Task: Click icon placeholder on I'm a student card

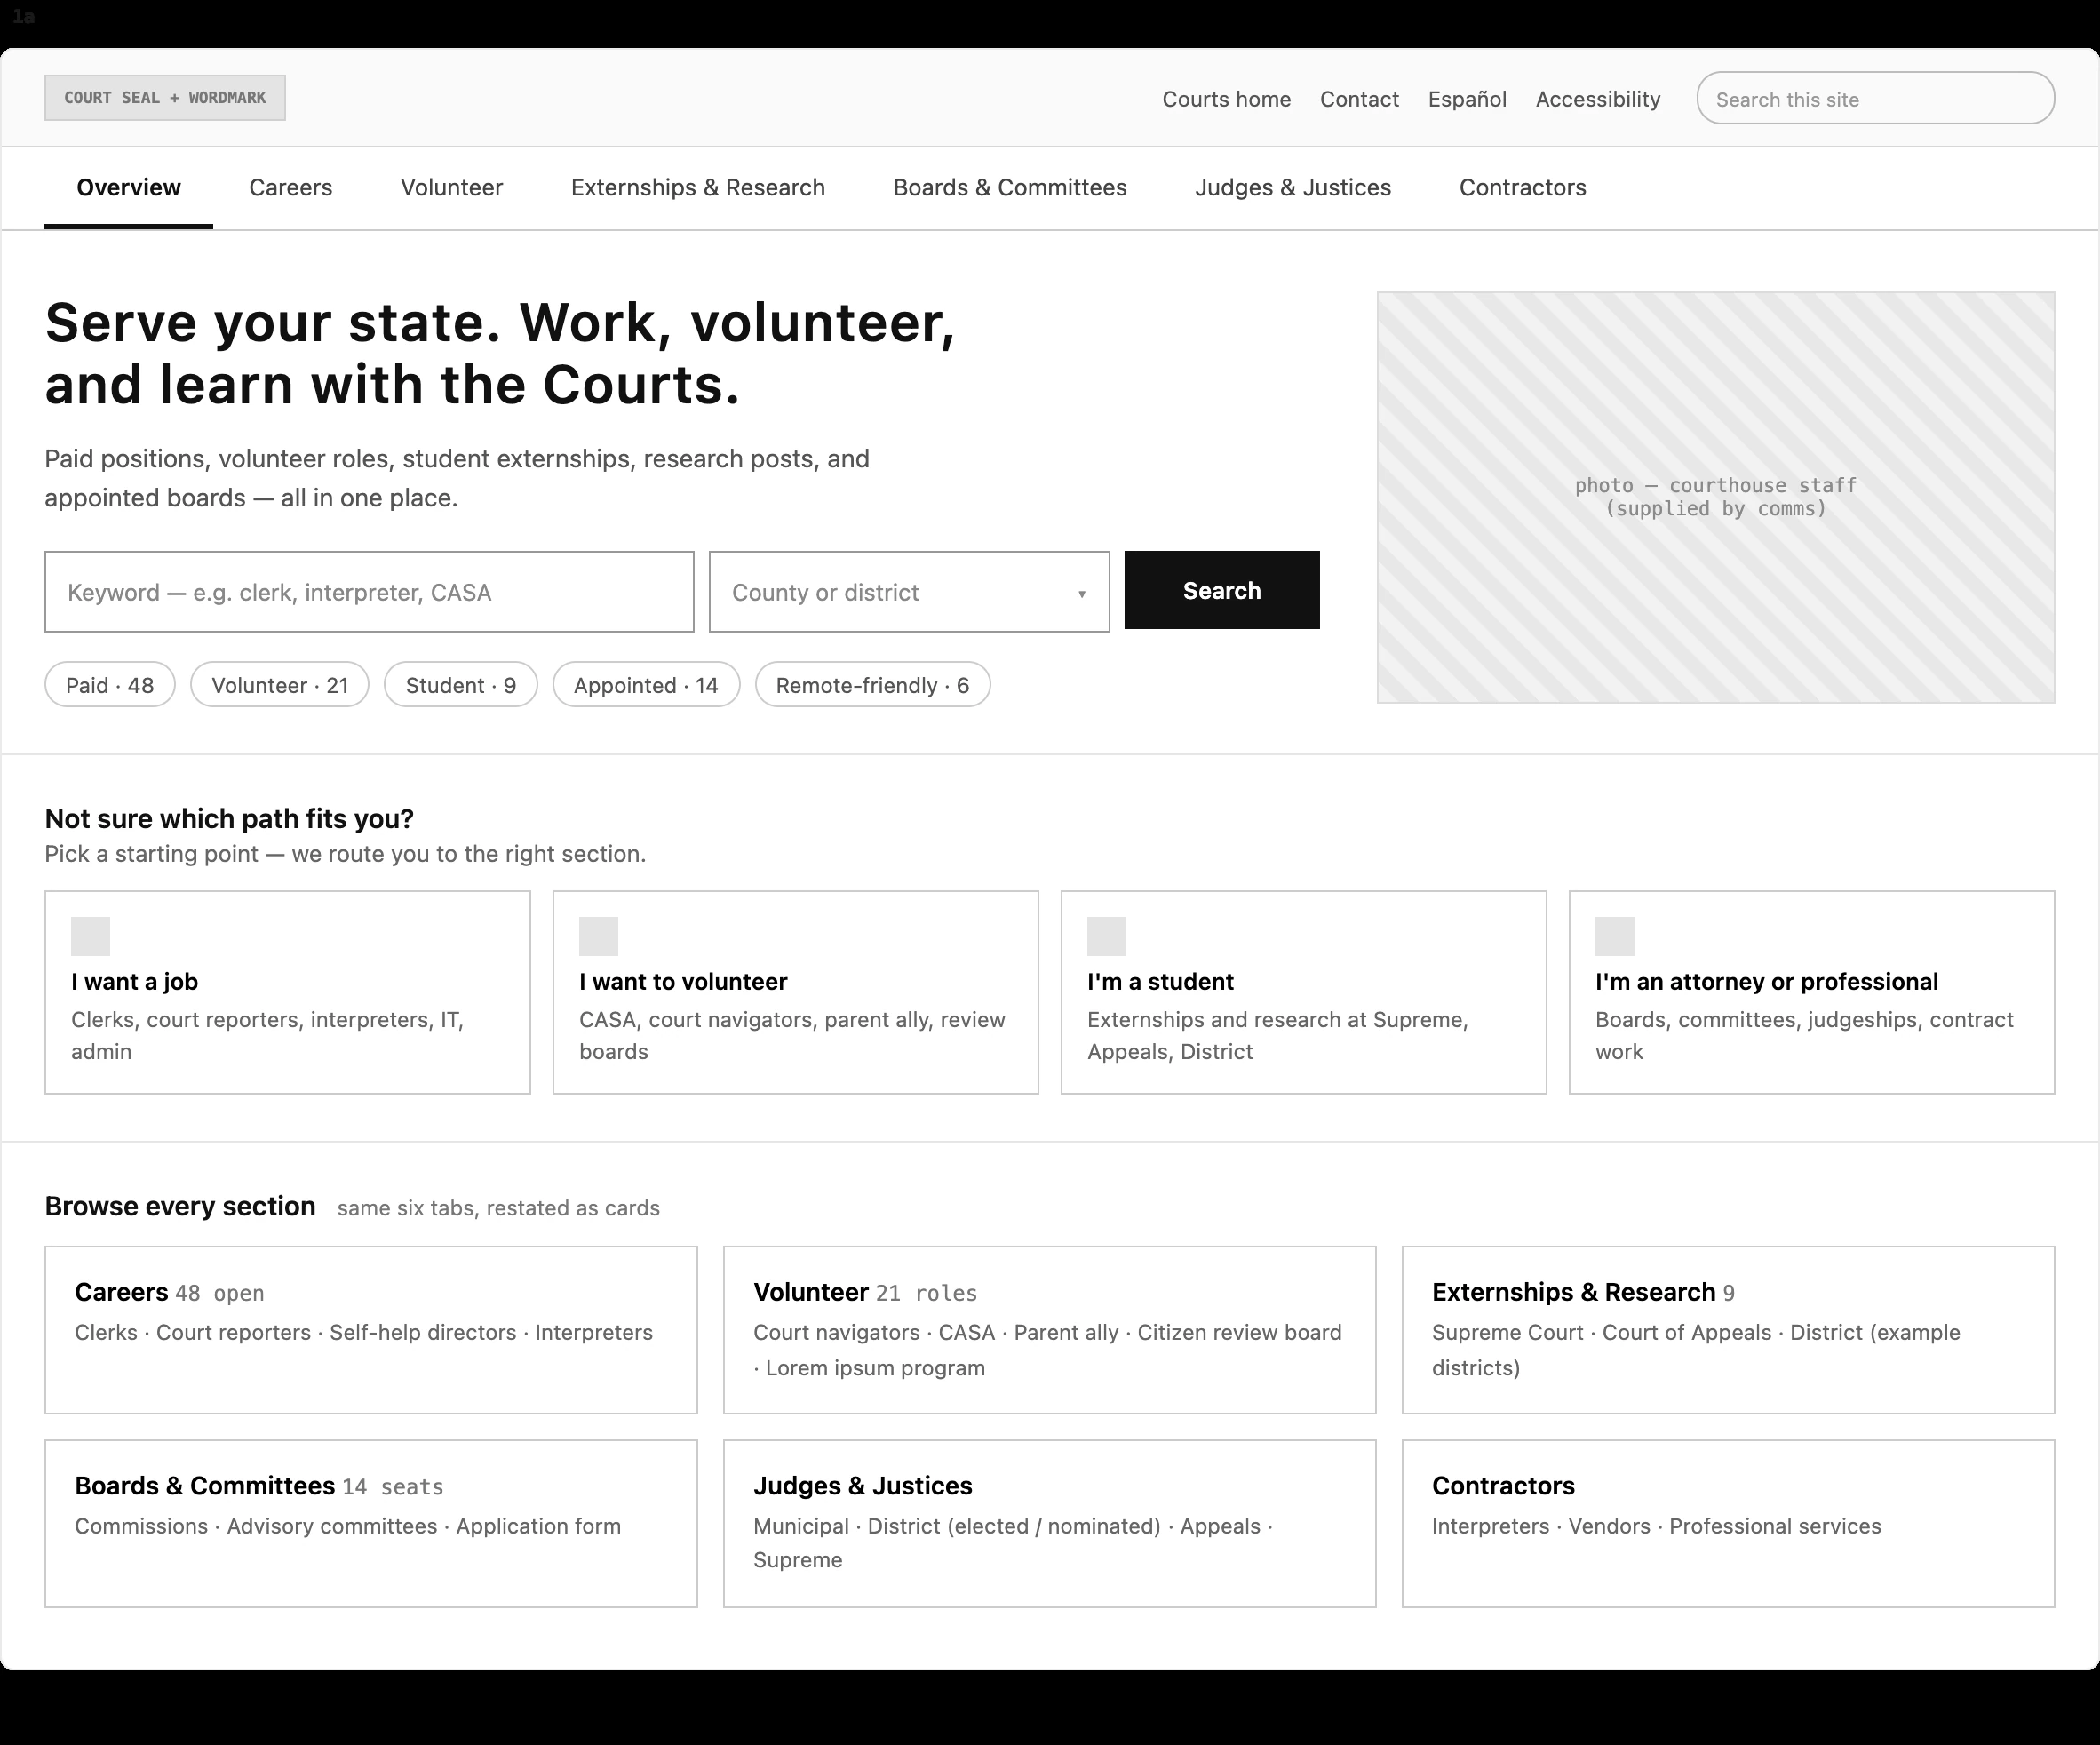Action: click(x=1106, y=936)
